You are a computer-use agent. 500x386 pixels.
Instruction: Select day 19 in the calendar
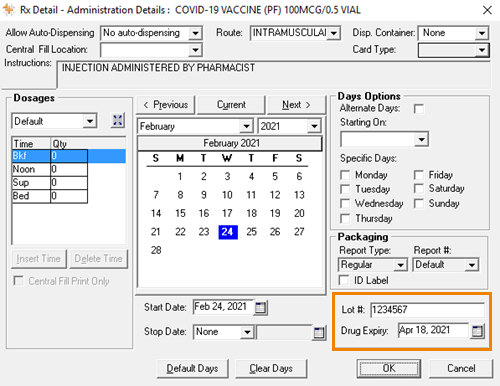pos(275,213)
